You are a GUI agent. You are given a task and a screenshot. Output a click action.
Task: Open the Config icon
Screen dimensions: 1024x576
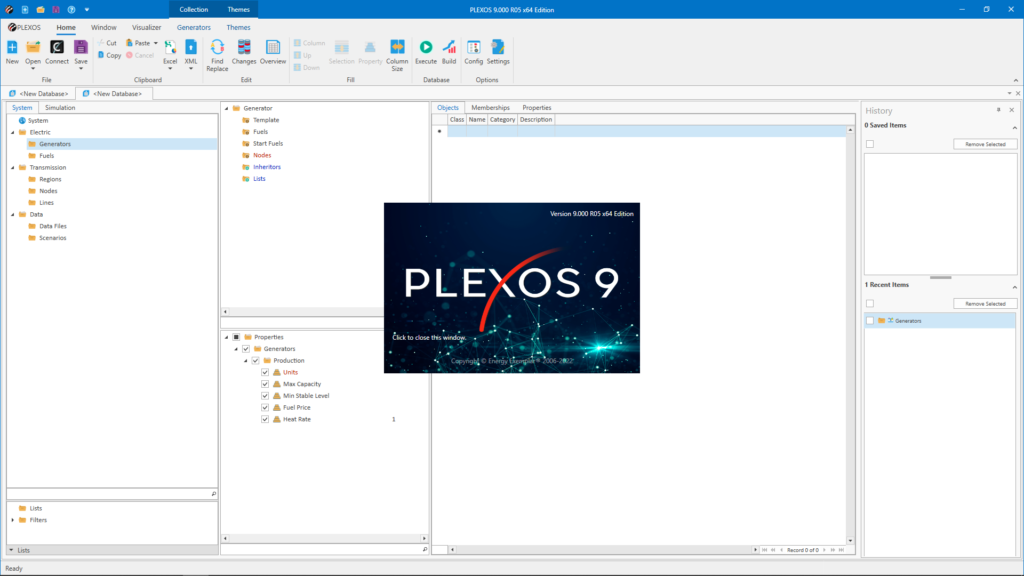tap(473, 47)
